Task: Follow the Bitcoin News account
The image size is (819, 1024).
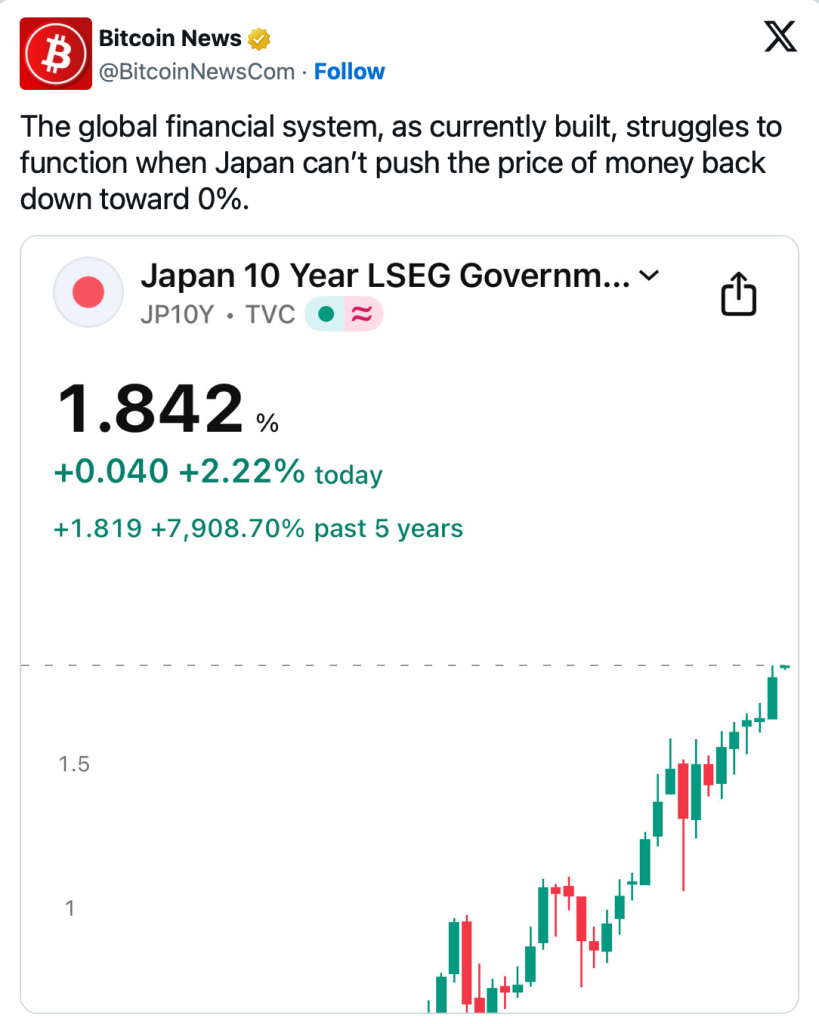Action: pyautogui.click(x=349, y=71)
